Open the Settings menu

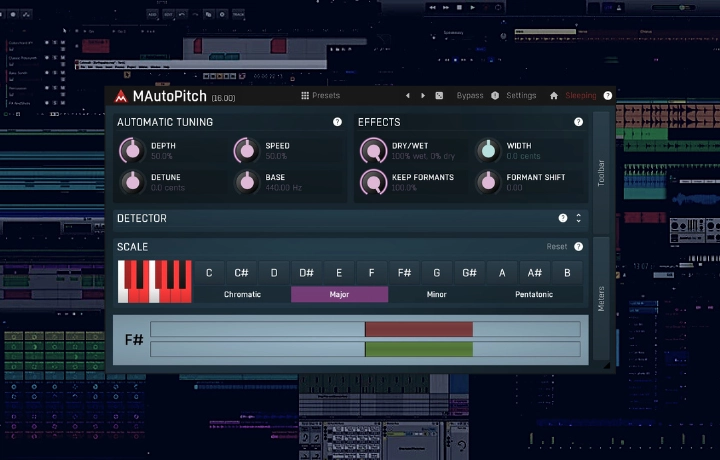pyautogui.click(x=521, y=95)
